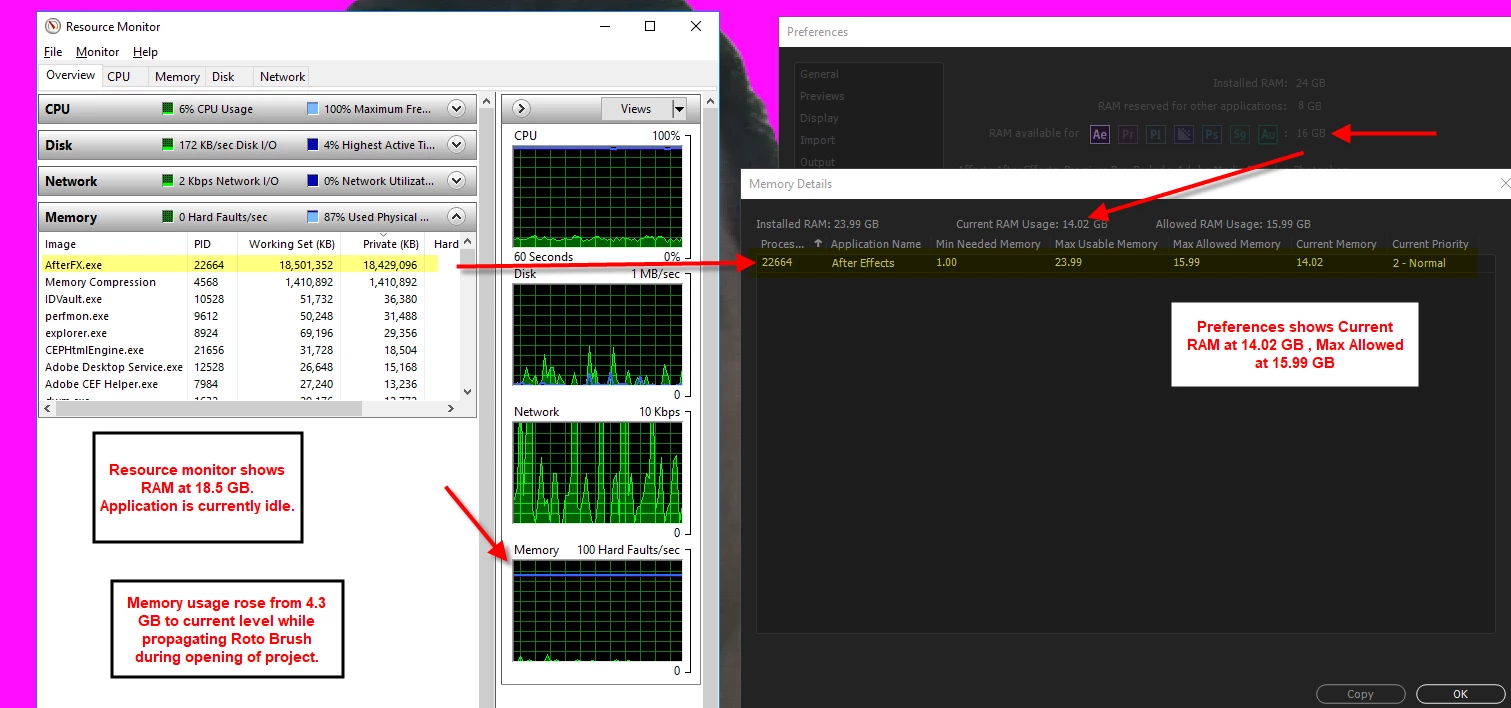
Task: Open the Monitor menu
Action: [97, 52]
